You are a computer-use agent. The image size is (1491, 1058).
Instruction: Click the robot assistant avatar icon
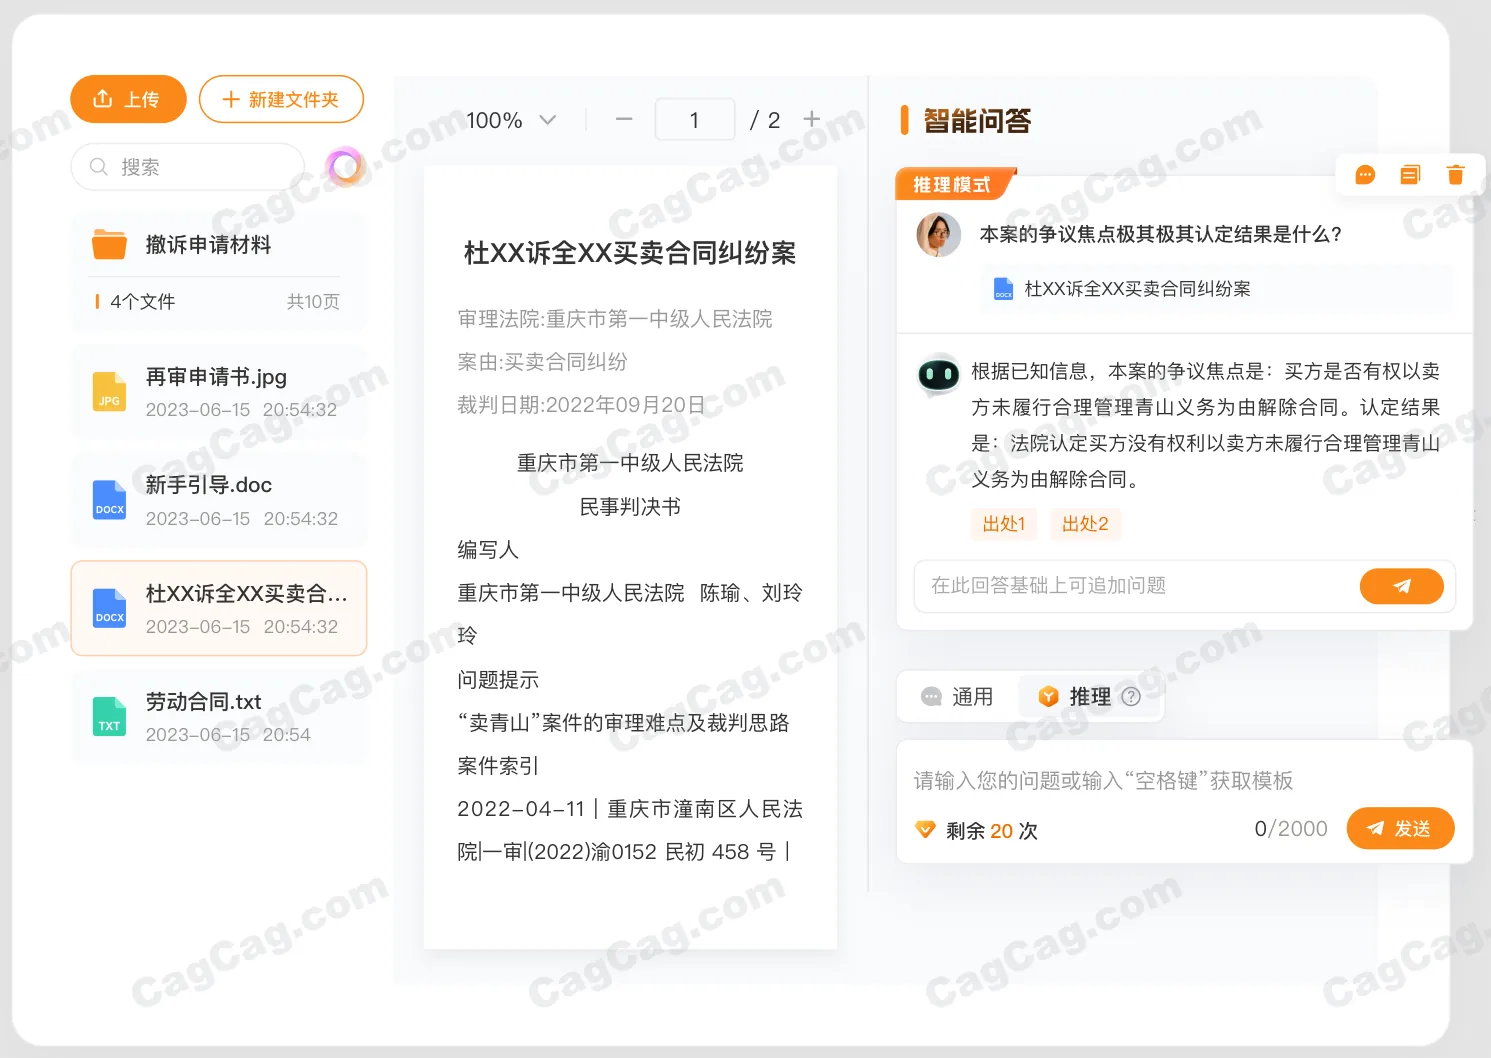click(939, 374)
